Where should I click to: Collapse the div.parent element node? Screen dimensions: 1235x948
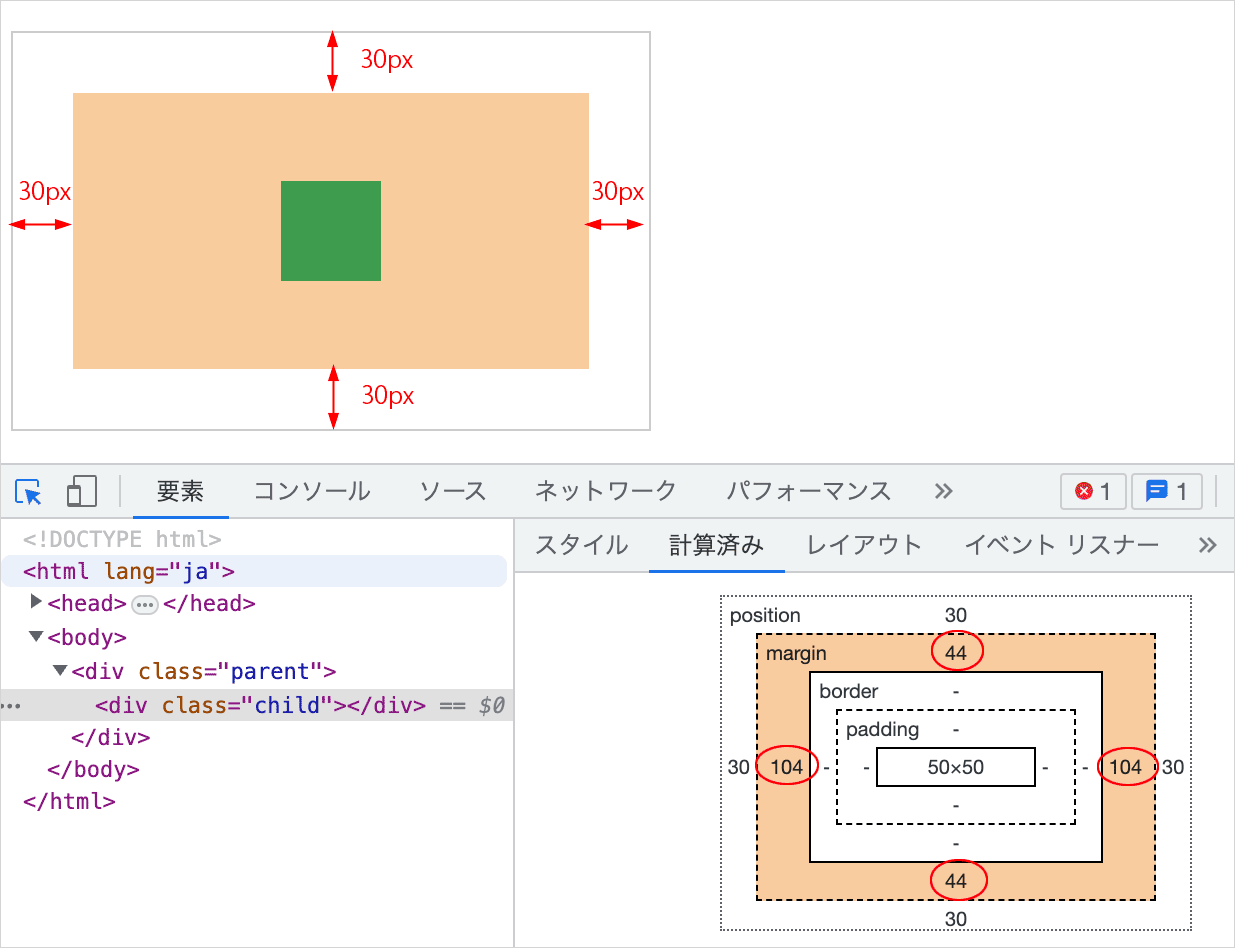60,670
